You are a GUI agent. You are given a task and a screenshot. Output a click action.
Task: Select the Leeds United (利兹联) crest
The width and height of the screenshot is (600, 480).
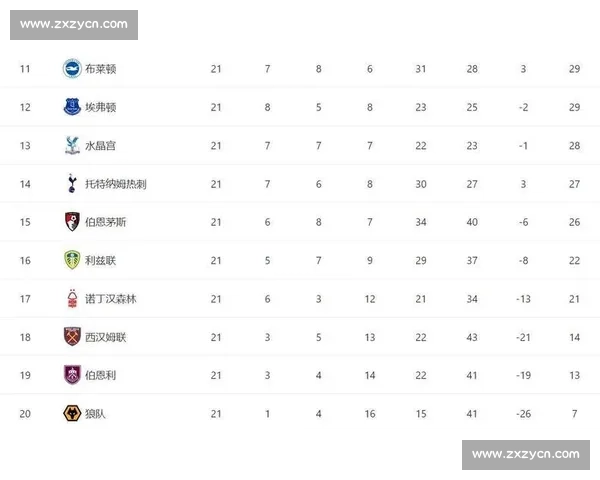click(72, 260)
